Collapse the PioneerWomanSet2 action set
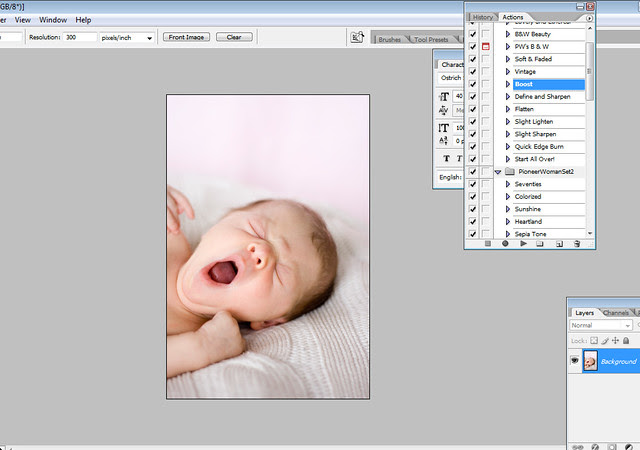Screen dimensions: 640x450 point(498,171)
